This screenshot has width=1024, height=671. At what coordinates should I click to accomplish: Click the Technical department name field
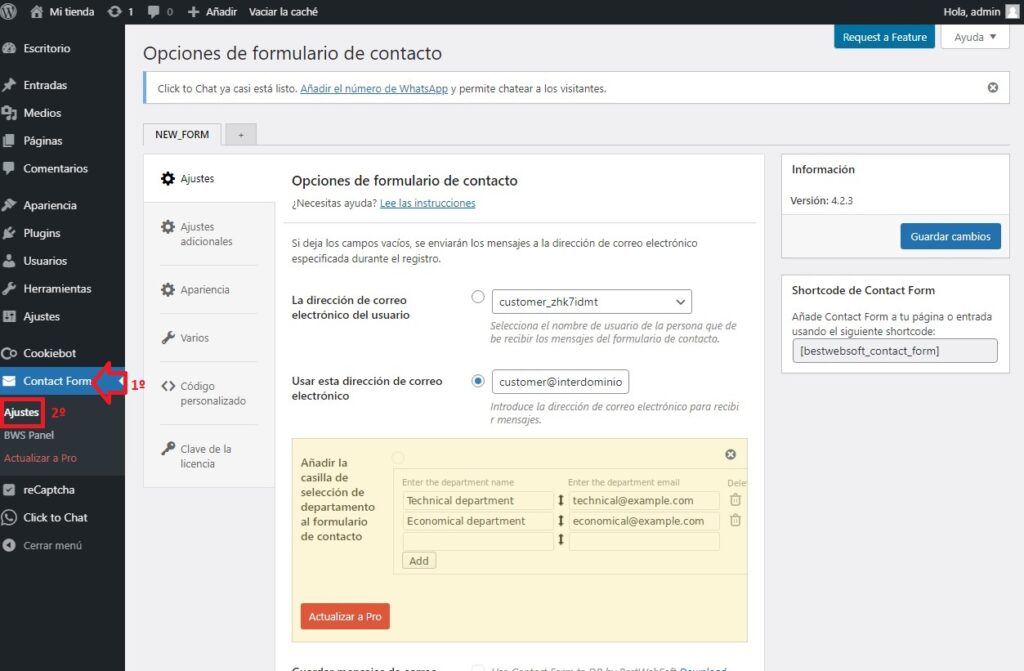[478, 500]
